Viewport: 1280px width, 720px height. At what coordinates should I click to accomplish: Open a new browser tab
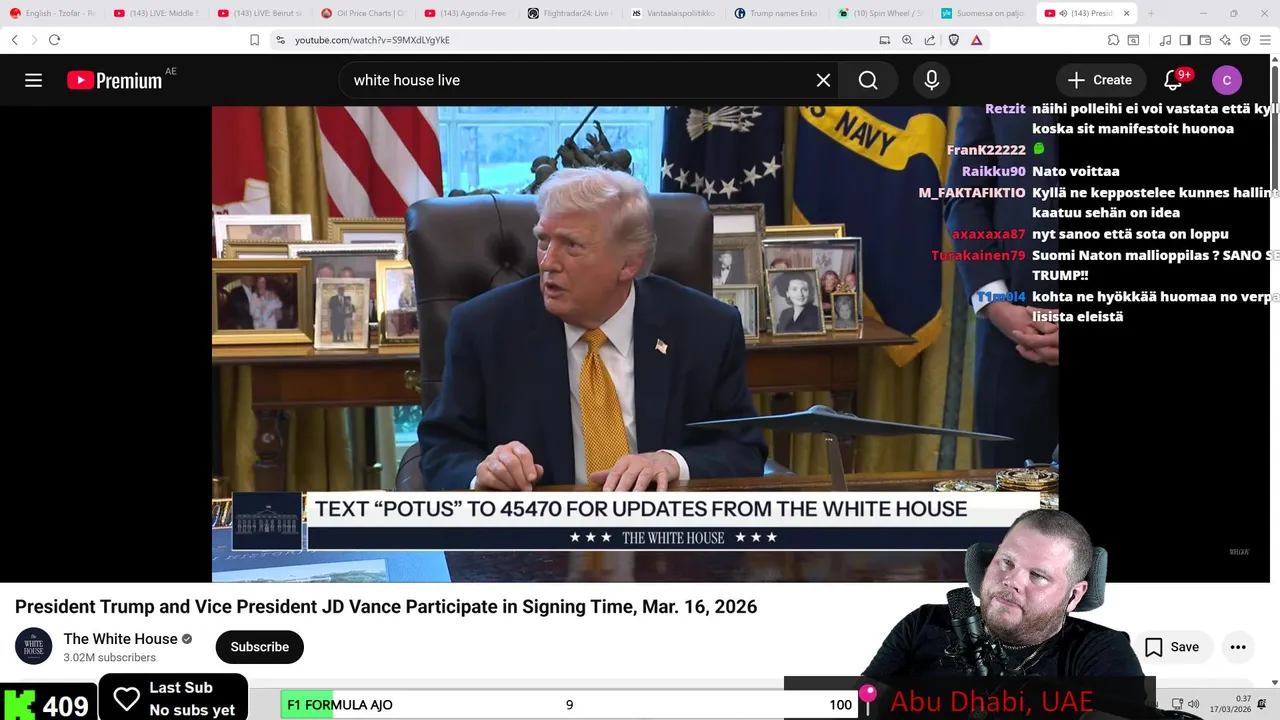click(x=1151, y=13)
